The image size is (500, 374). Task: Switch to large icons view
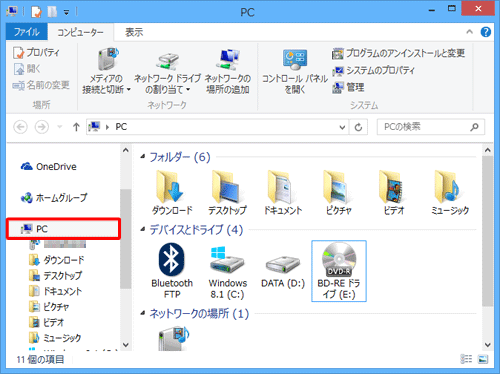point(483,359)
